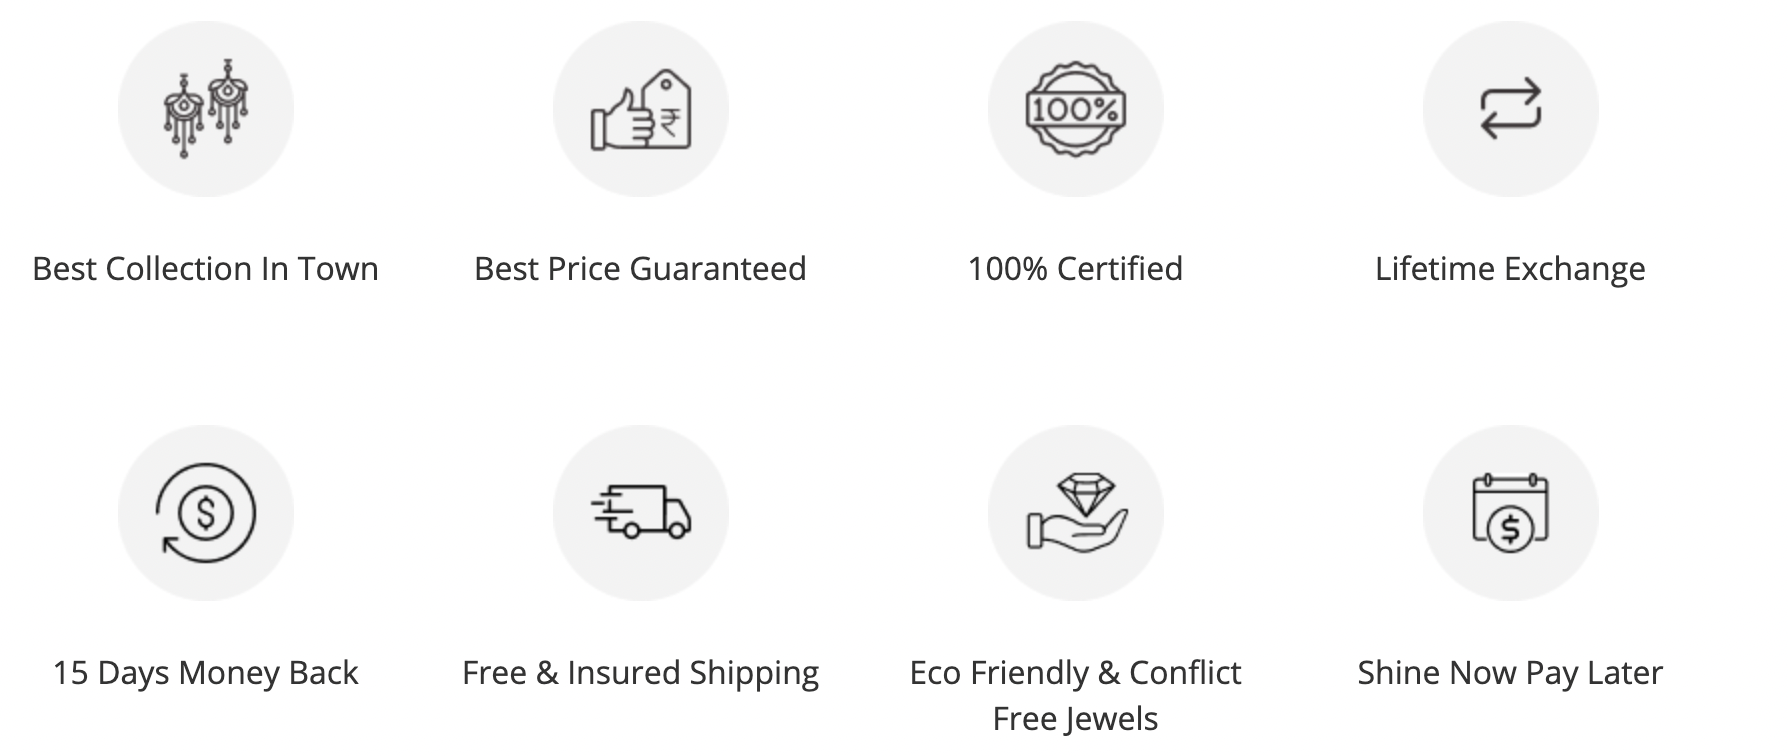The image size is (1788, 756).
Task: Select the 100% certified badge icon
Action: pyautogui.click(x=1075, y=109)
